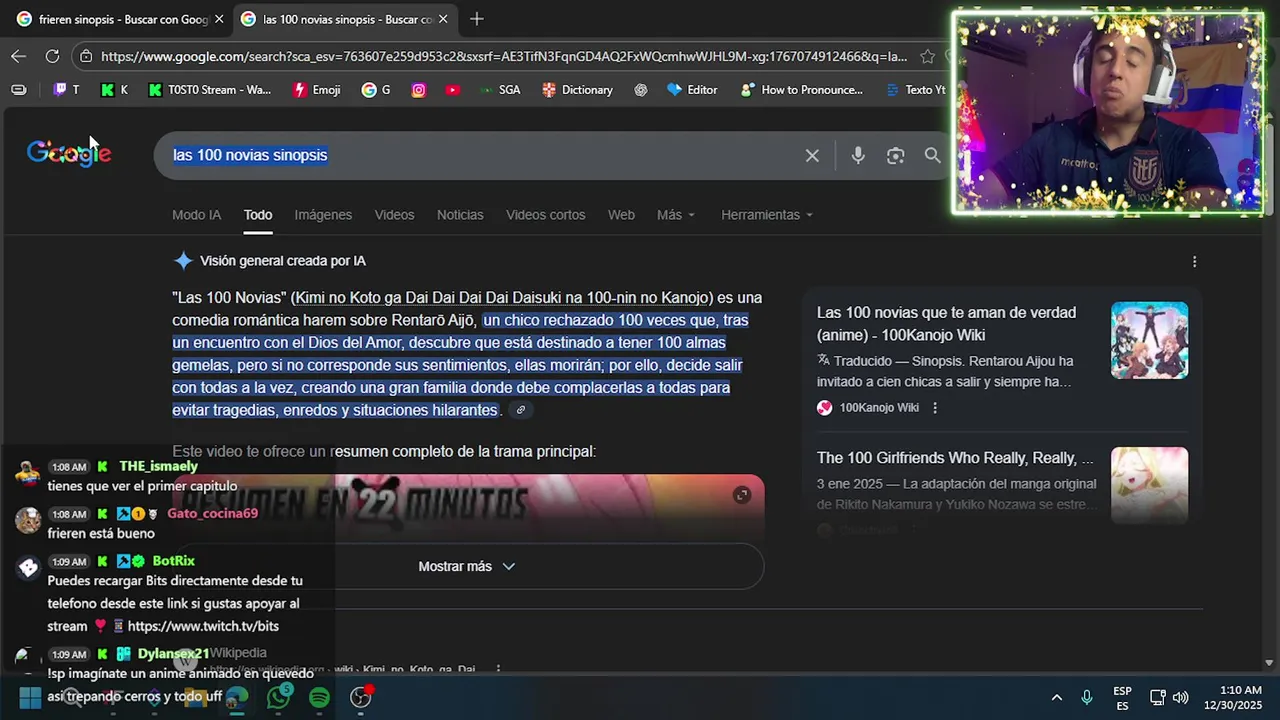Click the 100 Girlfriends result thumbnail
The width and height of the screenshot is (1280, 720).
(1149, 485)
